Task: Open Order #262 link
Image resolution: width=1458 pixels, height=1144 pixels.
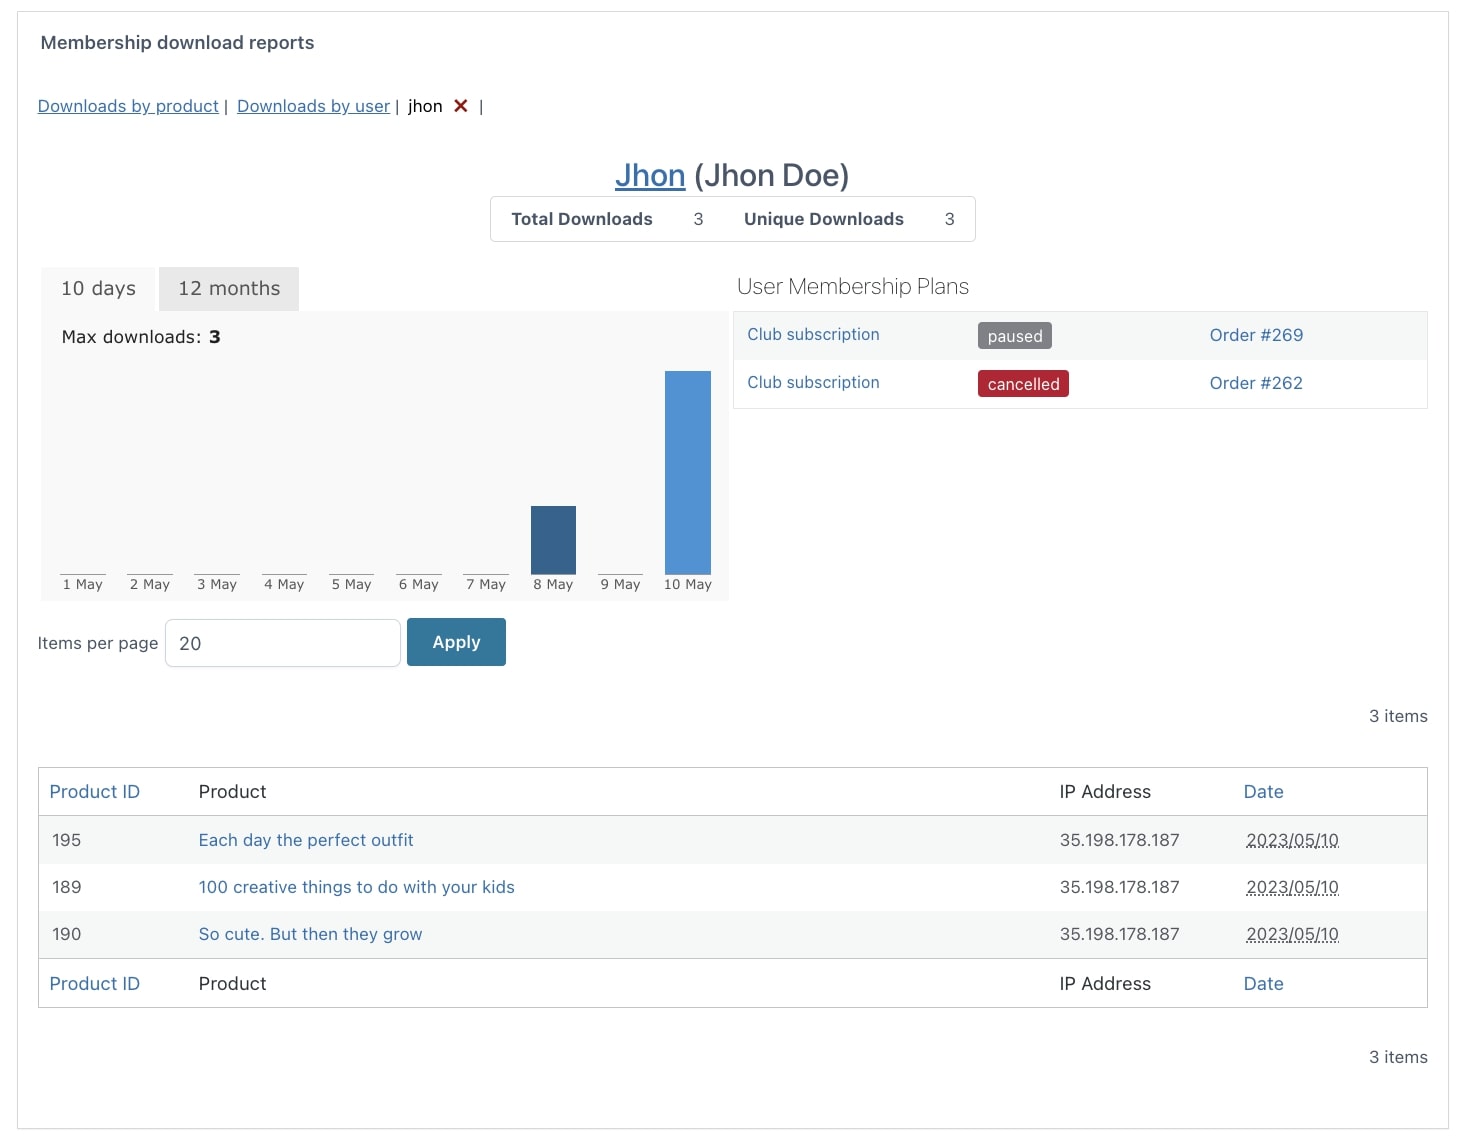Action: [x=1256, y=383]
